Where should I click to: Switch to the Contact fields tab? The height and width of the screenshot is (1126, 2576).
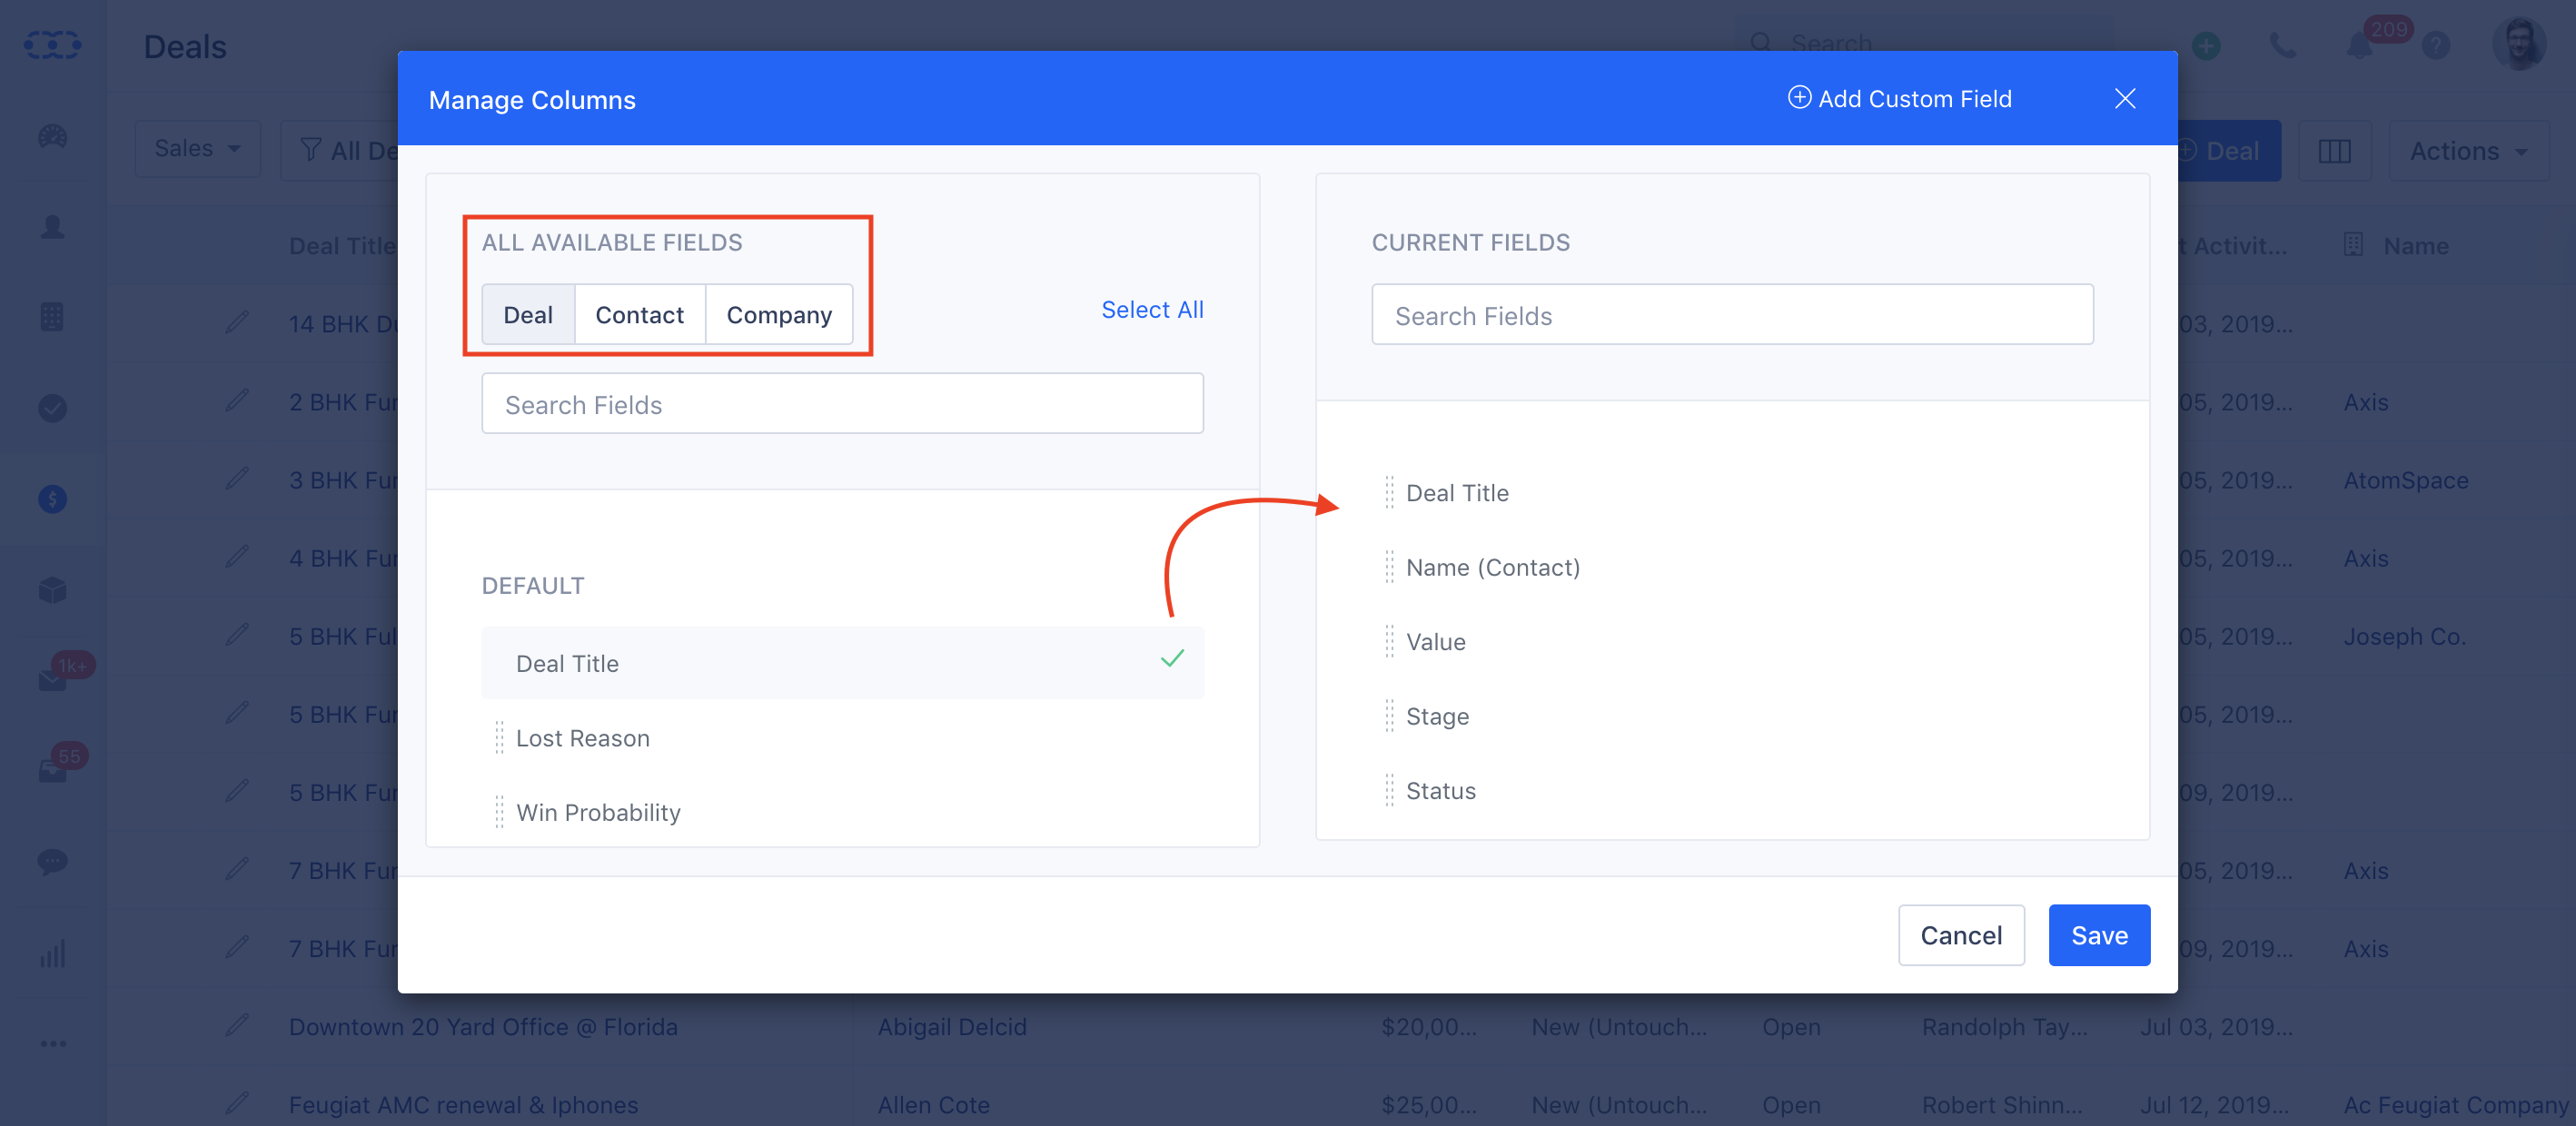[x=640, y=315]
